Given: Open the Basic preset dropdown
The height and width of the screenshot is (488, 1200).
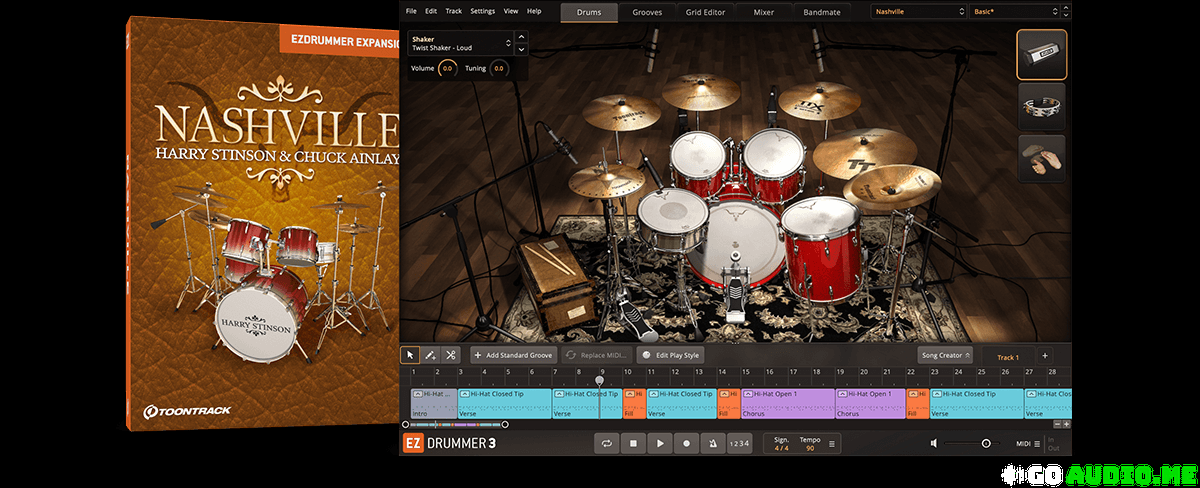Looking at the screenshot, I should 1014,12.
